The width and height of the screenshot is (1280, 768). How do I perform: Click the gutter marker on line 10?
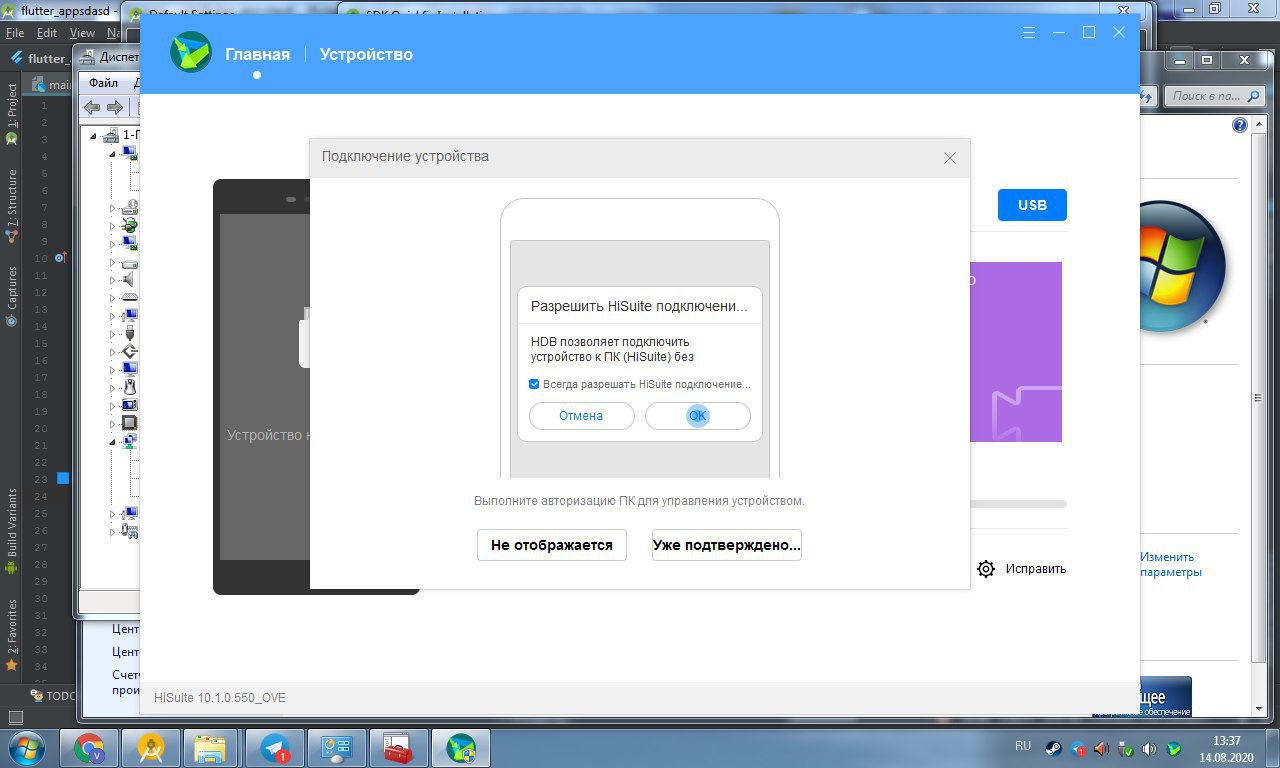pos(60,258)
